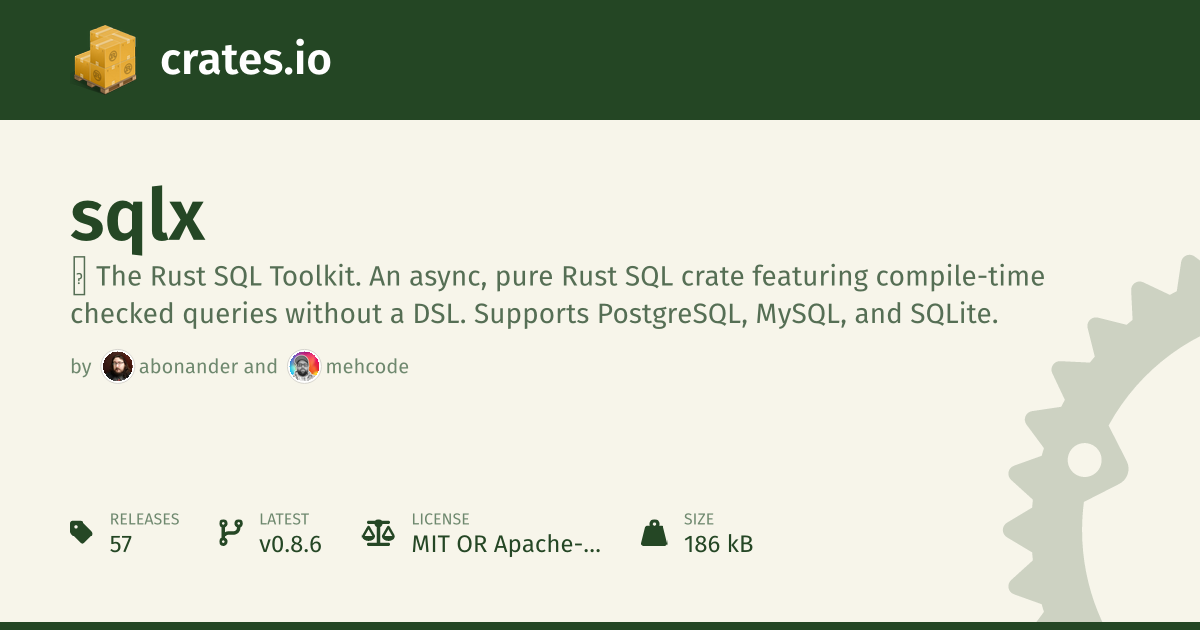The image size is (1200, 630).
Task: Click abonander's avatar picture
Action: 118,367
